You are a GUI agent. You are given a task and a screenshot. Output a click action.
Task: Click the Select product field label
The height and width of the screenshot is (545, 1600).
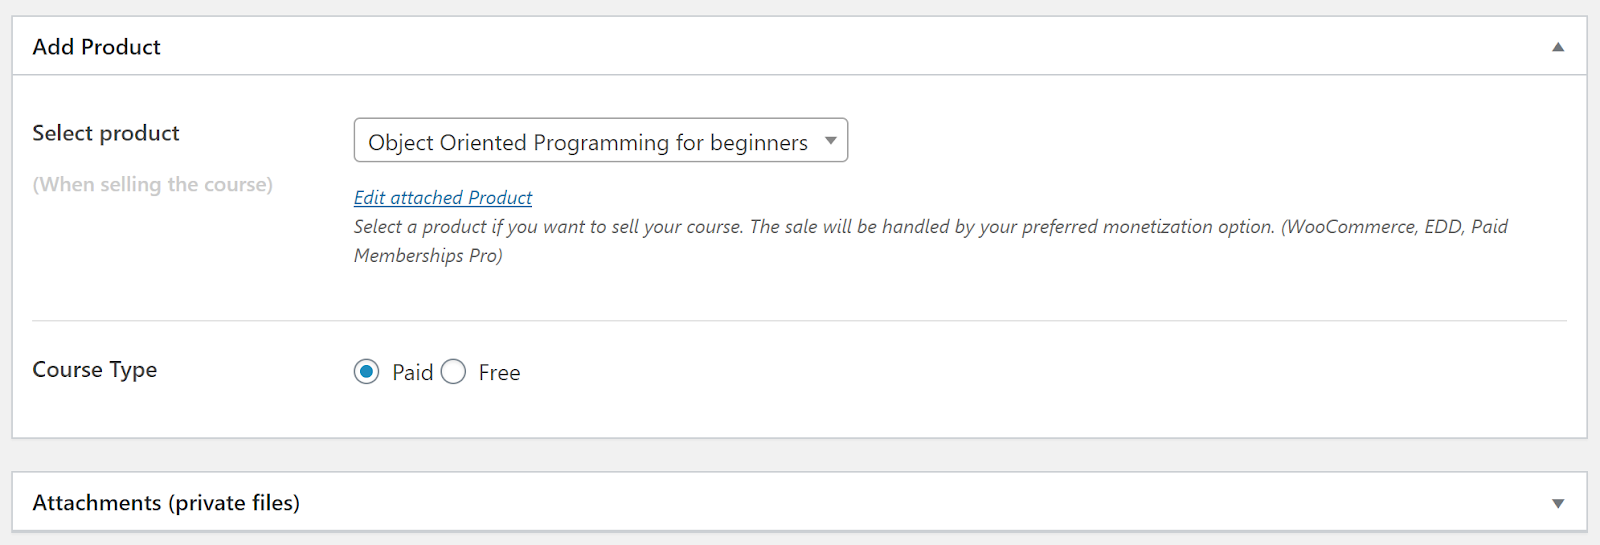pyautogui.click(x=106, y=133)
